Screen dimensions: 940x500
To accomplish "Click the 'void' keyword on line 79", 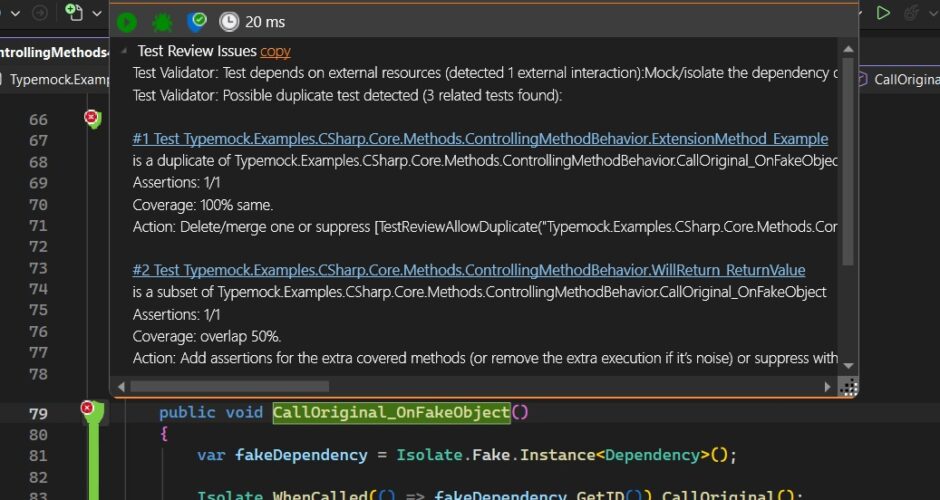I will click(x=244, y=412).
